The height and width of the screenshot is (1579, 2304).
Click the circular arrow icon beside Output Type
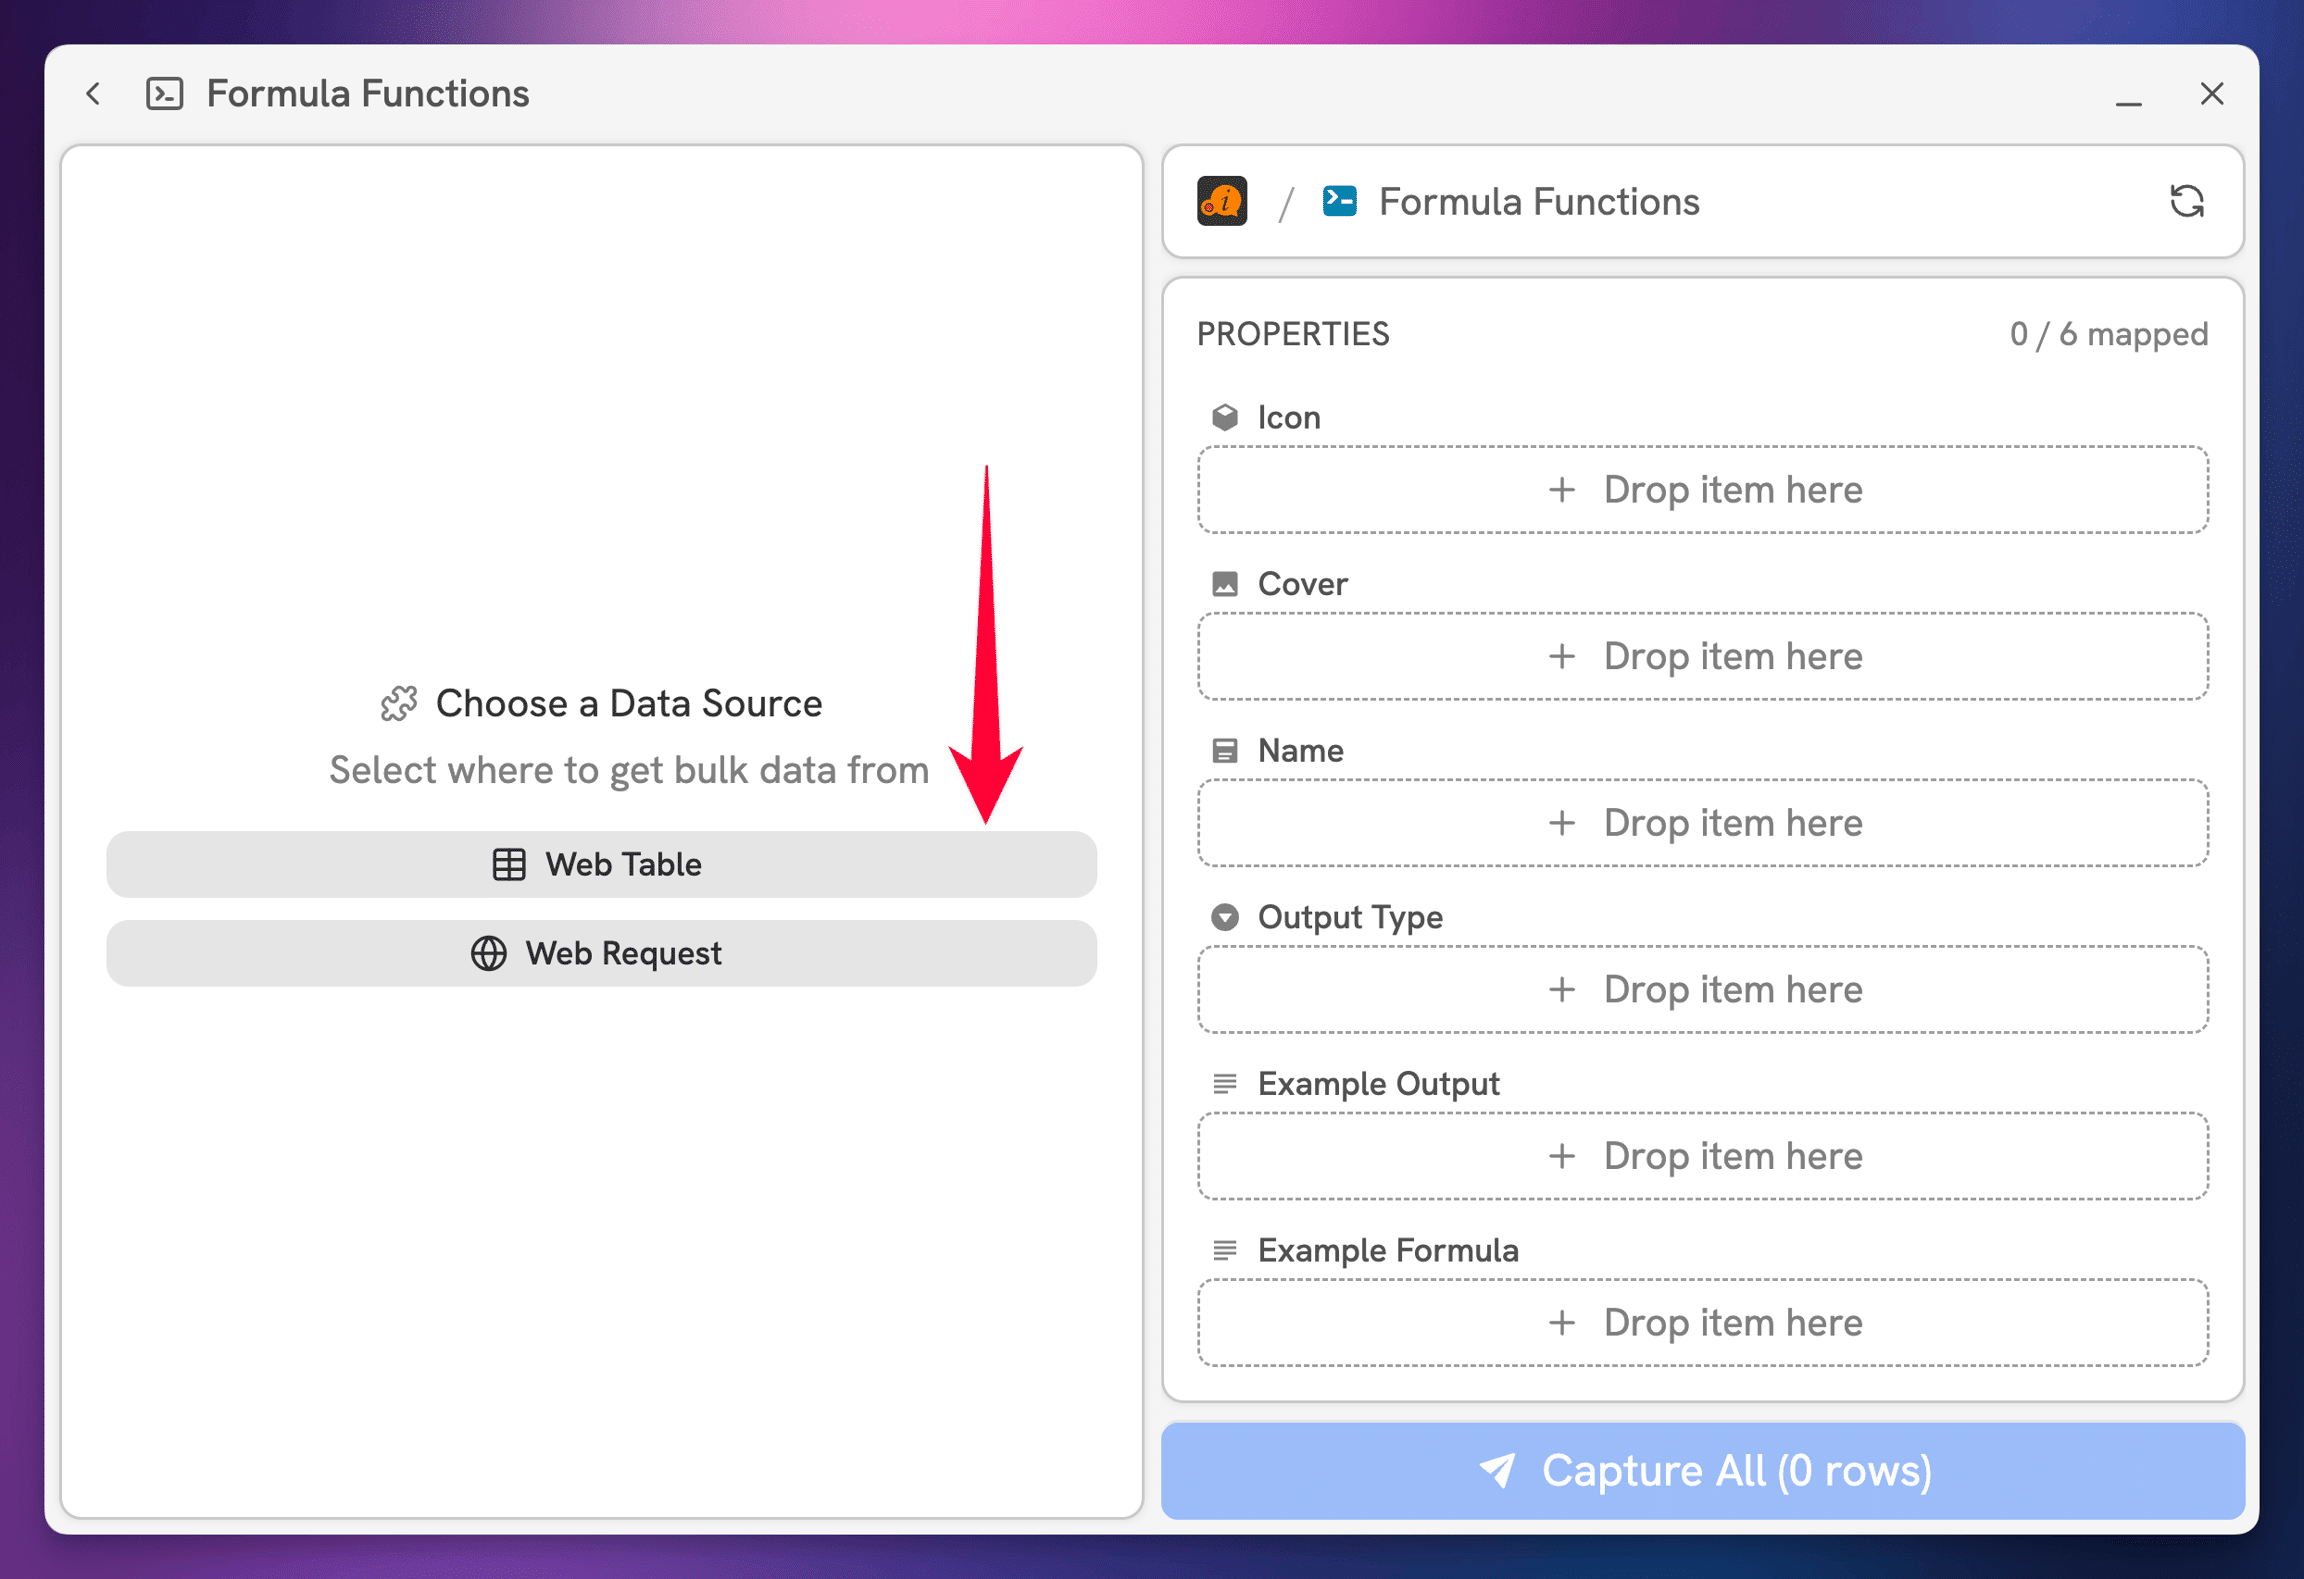(1225, 917)
